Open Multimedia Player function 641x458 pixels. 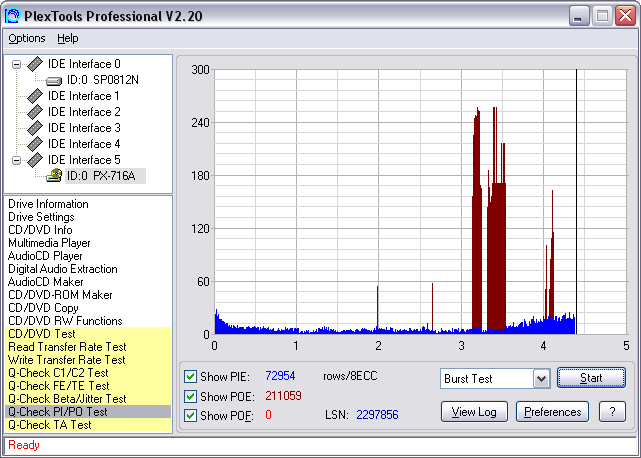(x=49, y=243)
